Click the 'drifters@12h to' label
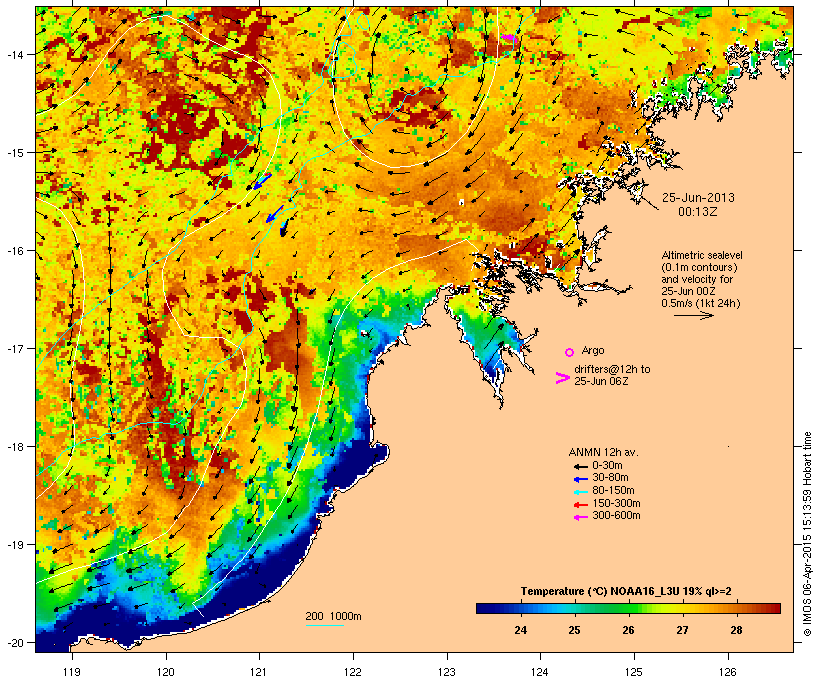The width and height of the screenshot is (820, 680). [x=612, y=369]
